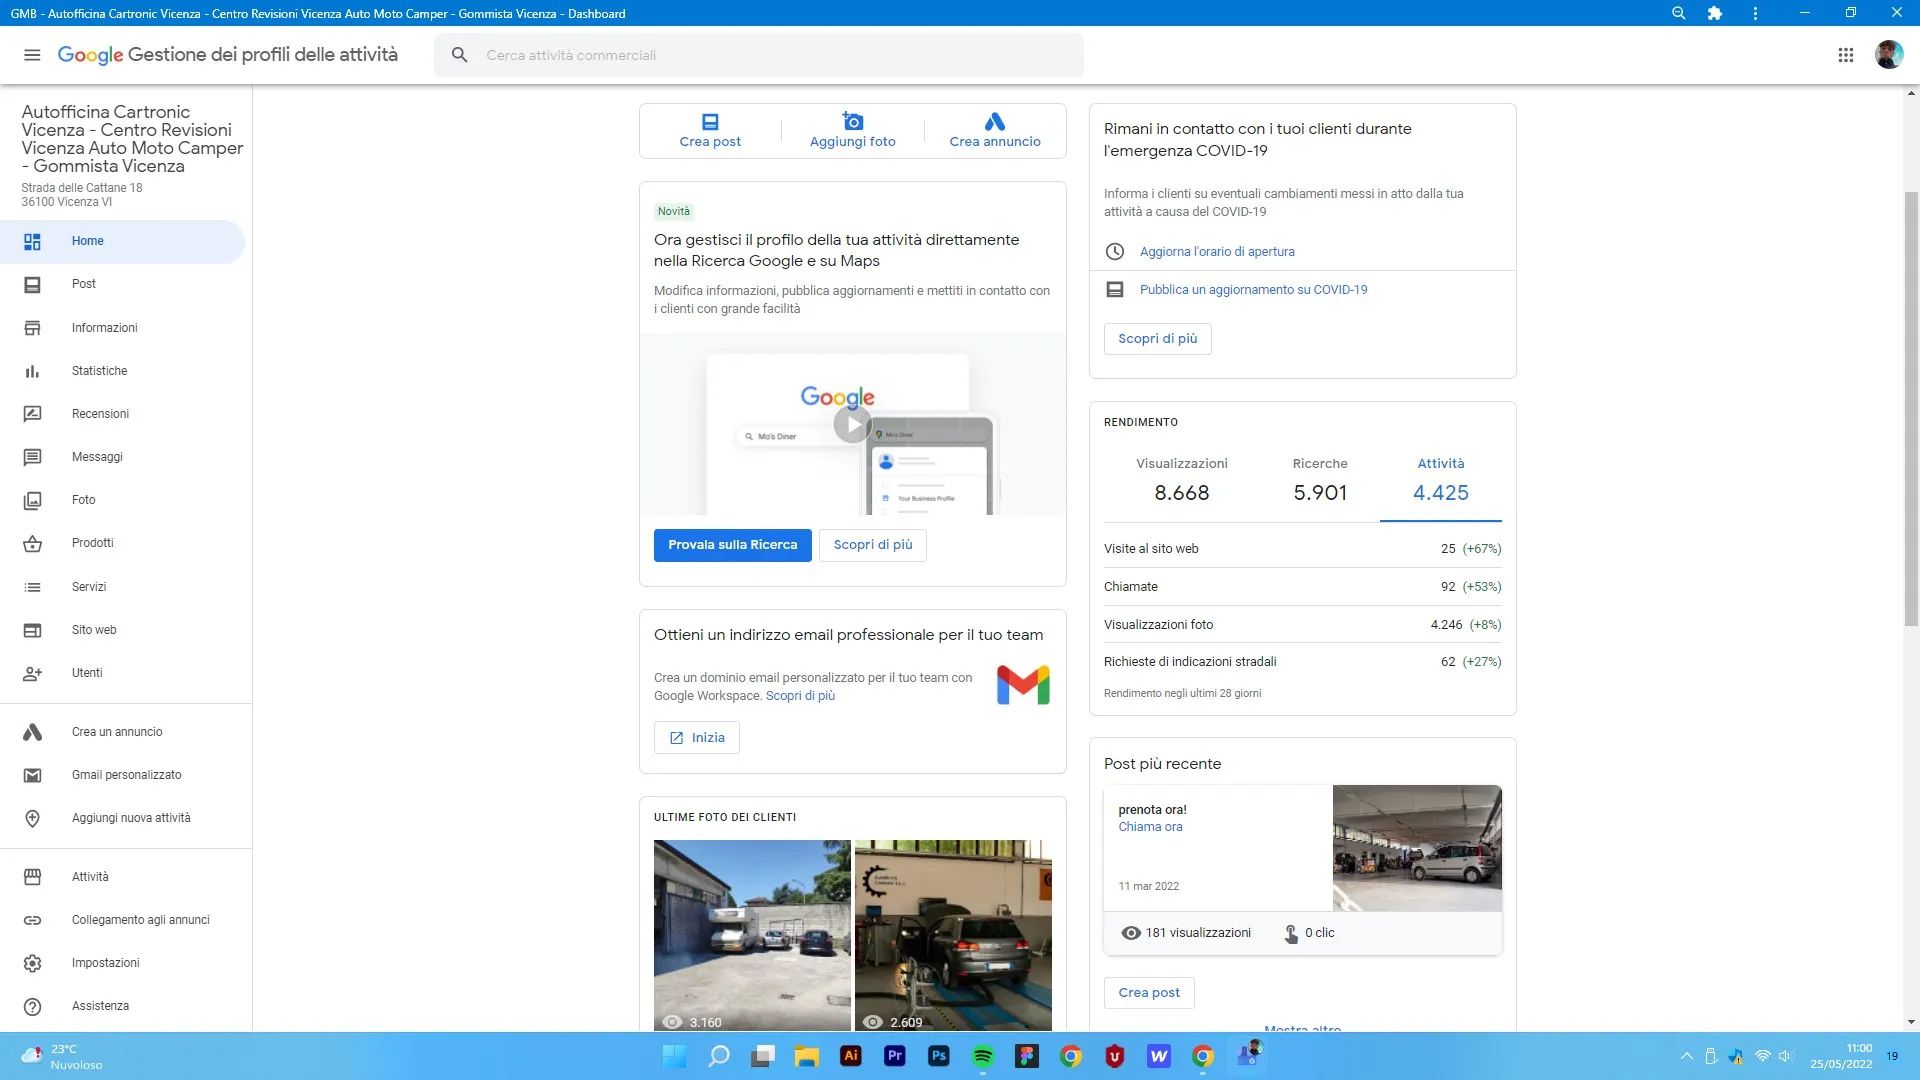Click Aggiorna l'orario di apertura link
Image resolution: width=1920 pixels, height=1080 pixels.
(x=1217, y=252)
